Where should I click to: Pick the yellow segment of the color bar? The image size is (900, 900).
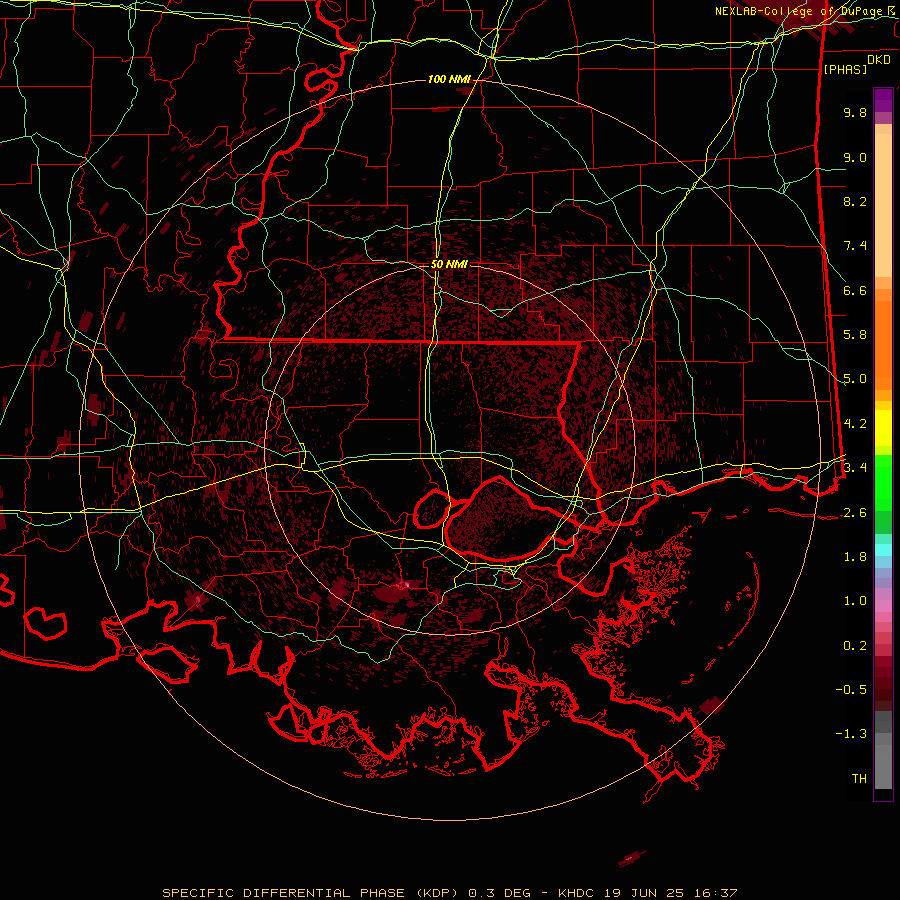coord(883,428)
